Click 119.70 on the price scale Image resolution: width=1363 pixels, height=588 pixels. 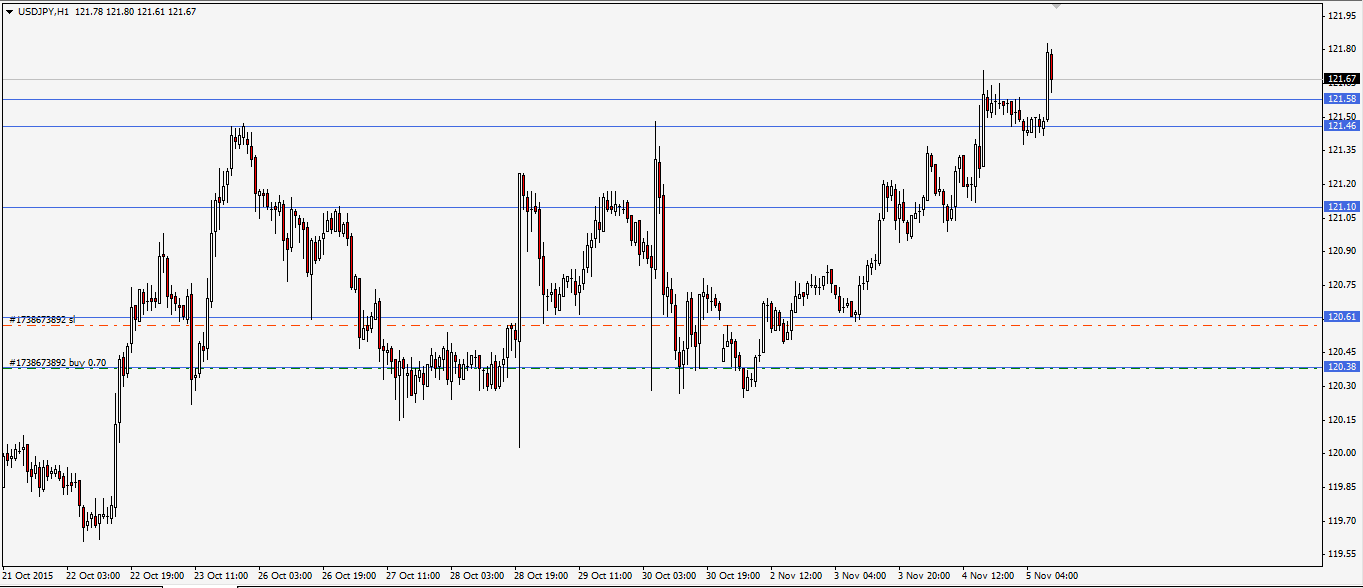click(x=1342, y=520)
